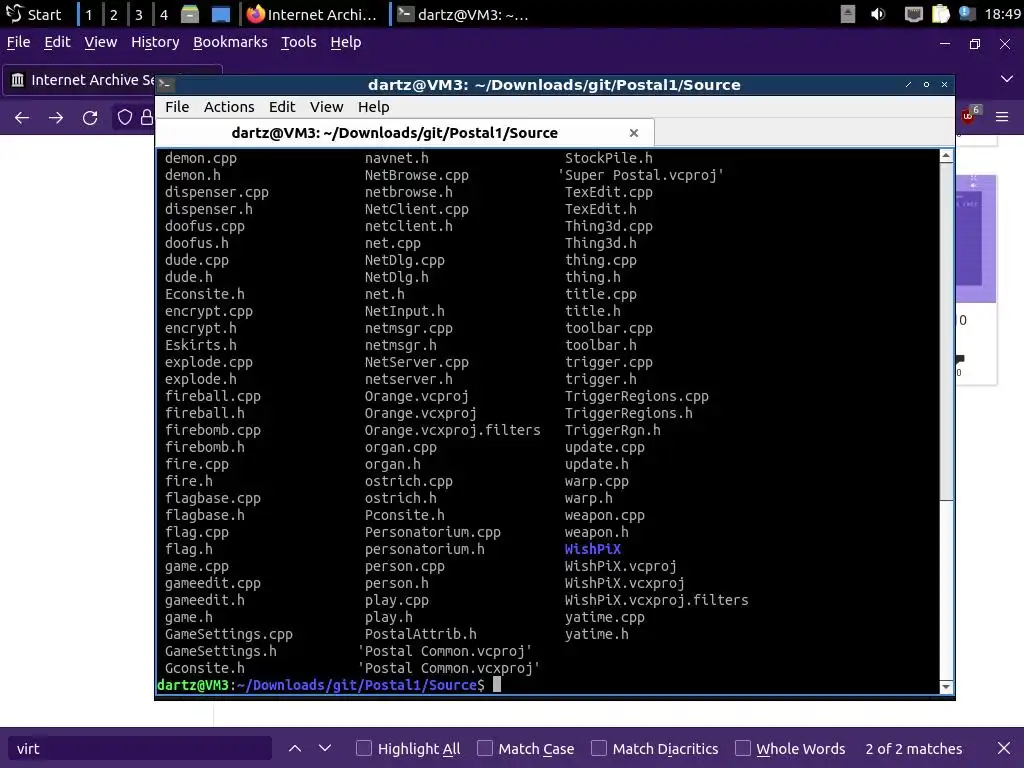
Task: Open terminal Edit menu
Action: [x=281, y=106]
